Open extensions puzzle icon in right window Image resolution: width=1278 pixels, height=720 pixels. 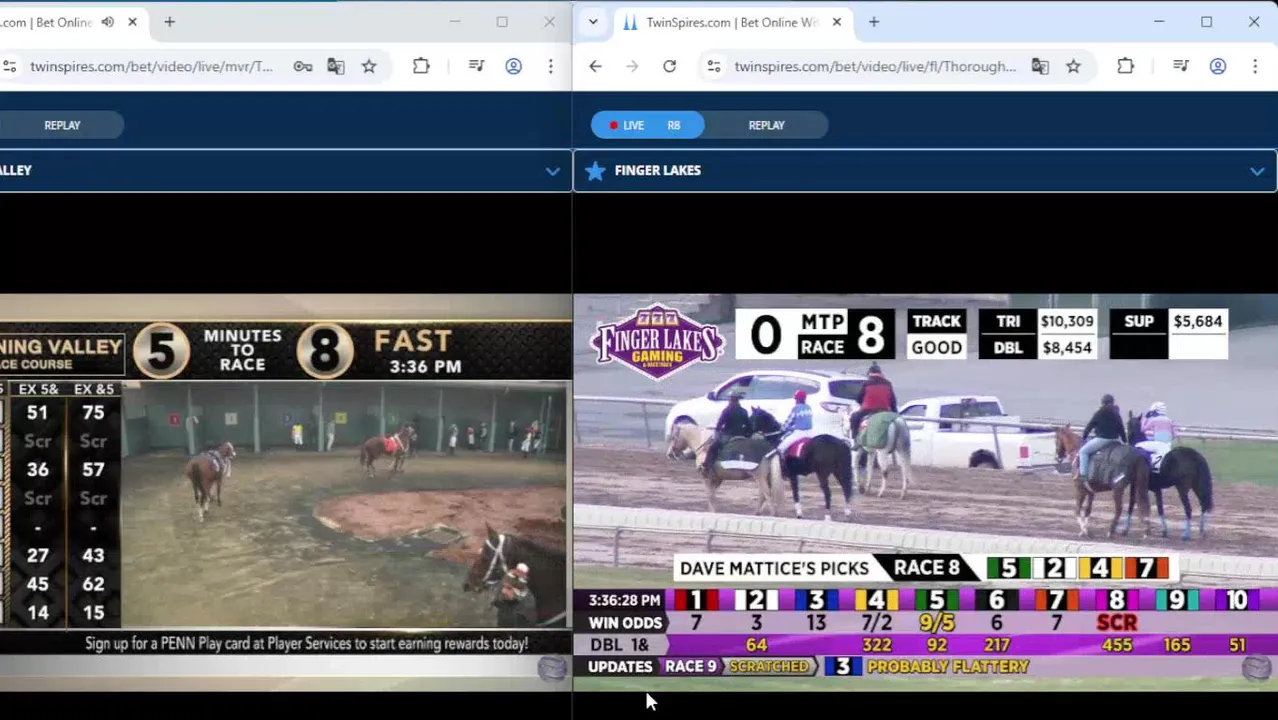tap(1125, 66)
